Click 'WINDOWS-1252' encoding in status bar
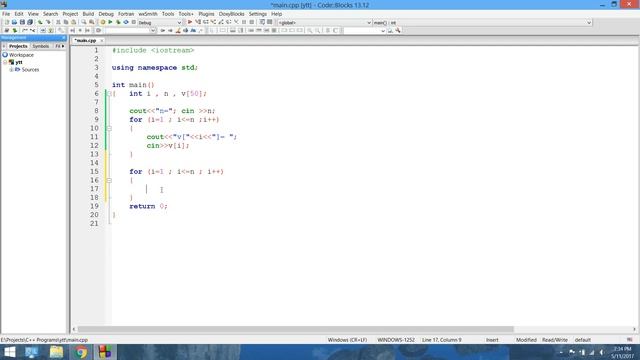This screenshot has width=640, height=360. (x=396, y=340)
